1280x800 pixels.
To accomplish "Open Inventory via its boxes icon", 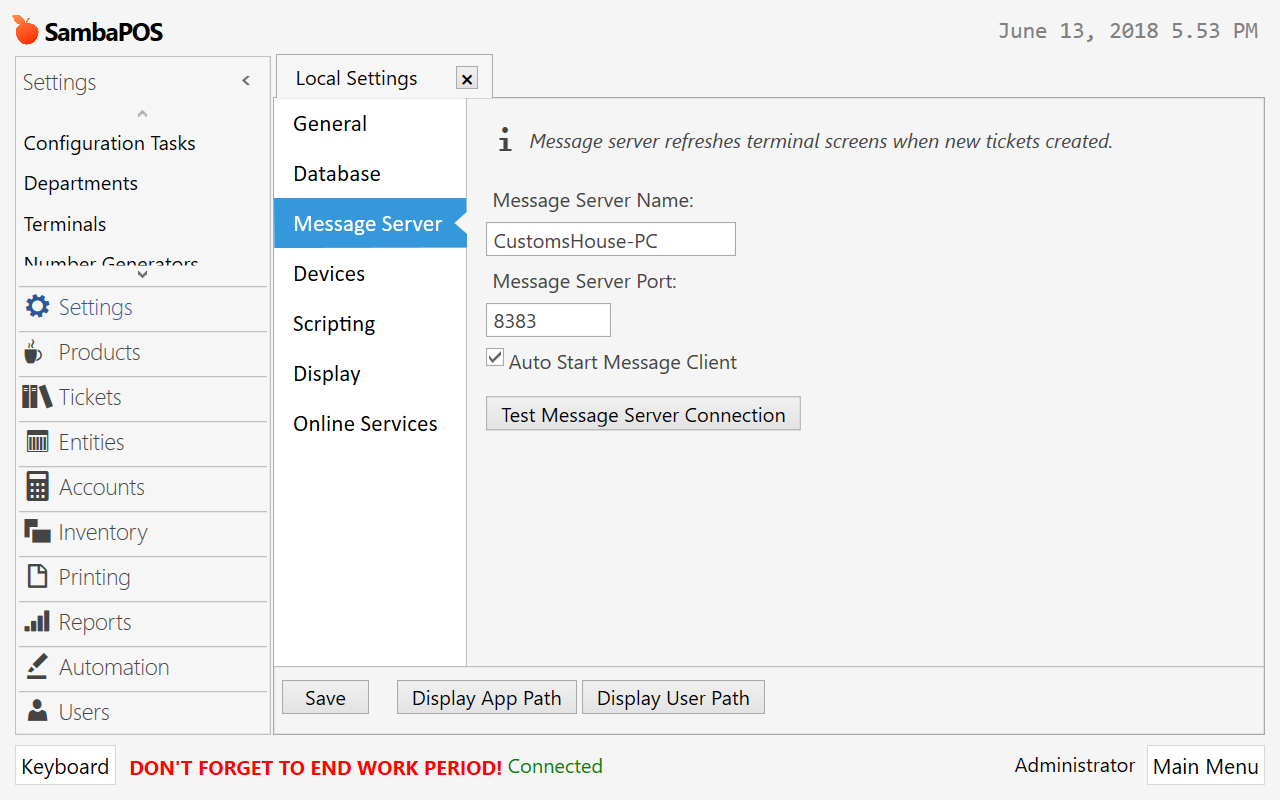I will 37,532.
